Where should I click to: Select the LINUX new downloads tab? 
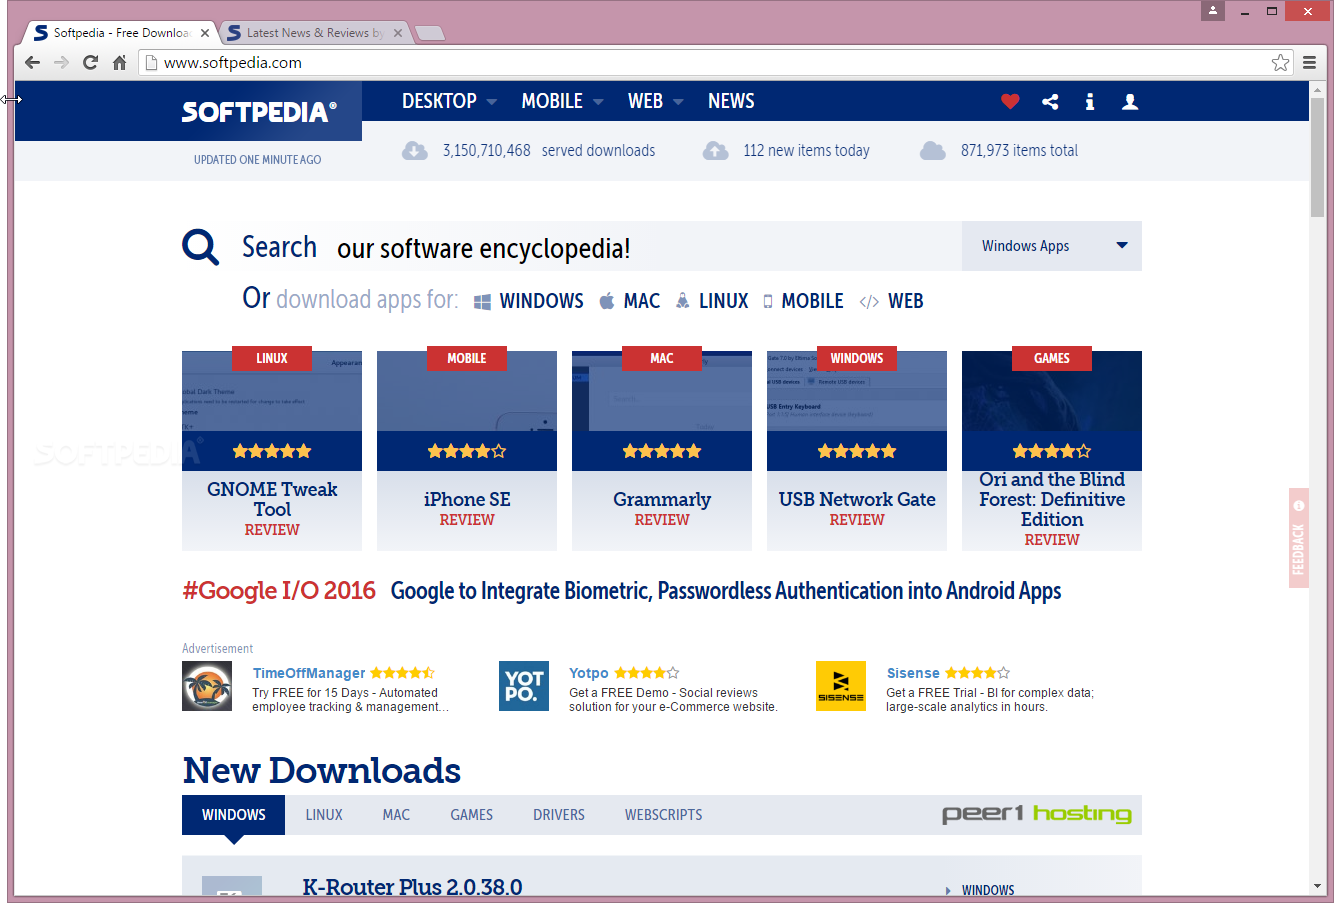[x=324, y=815]
